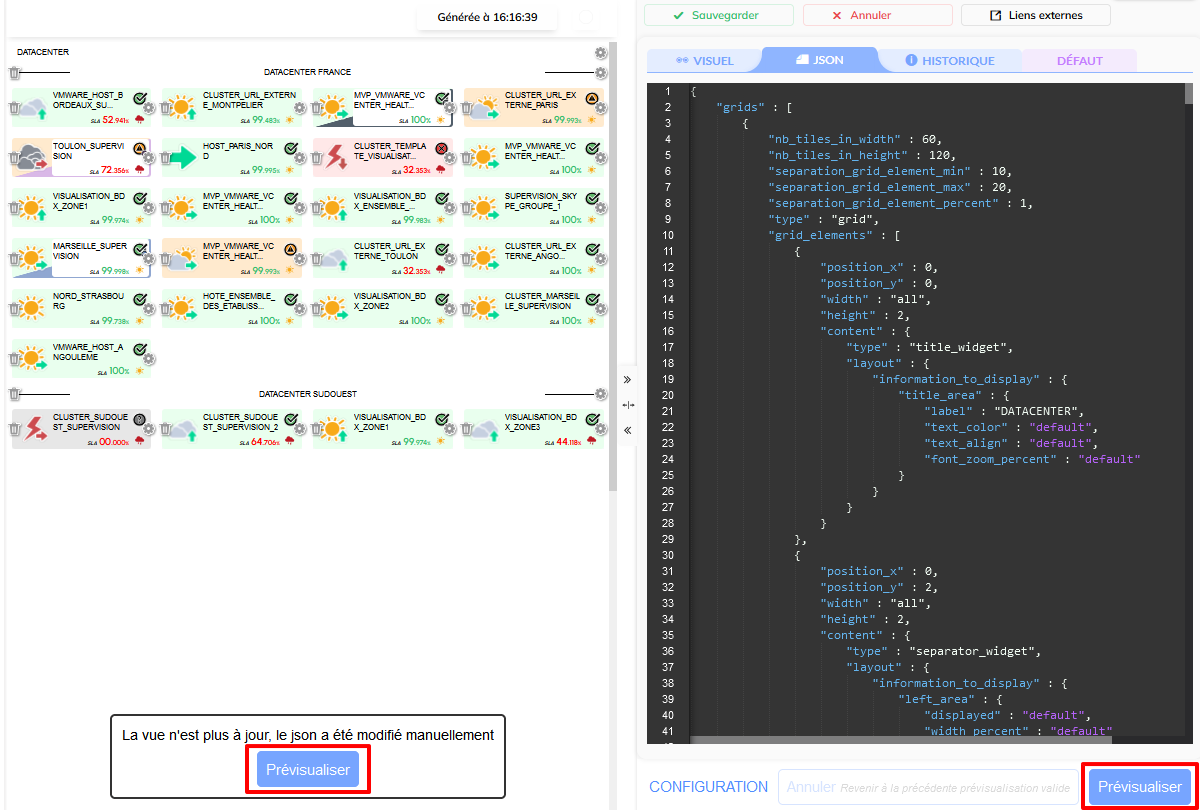This screenshot has width=1200, height=810.
Task: Open settings gear of HOST_PARIS_NORD tile
Action: [x=300, y=158]
